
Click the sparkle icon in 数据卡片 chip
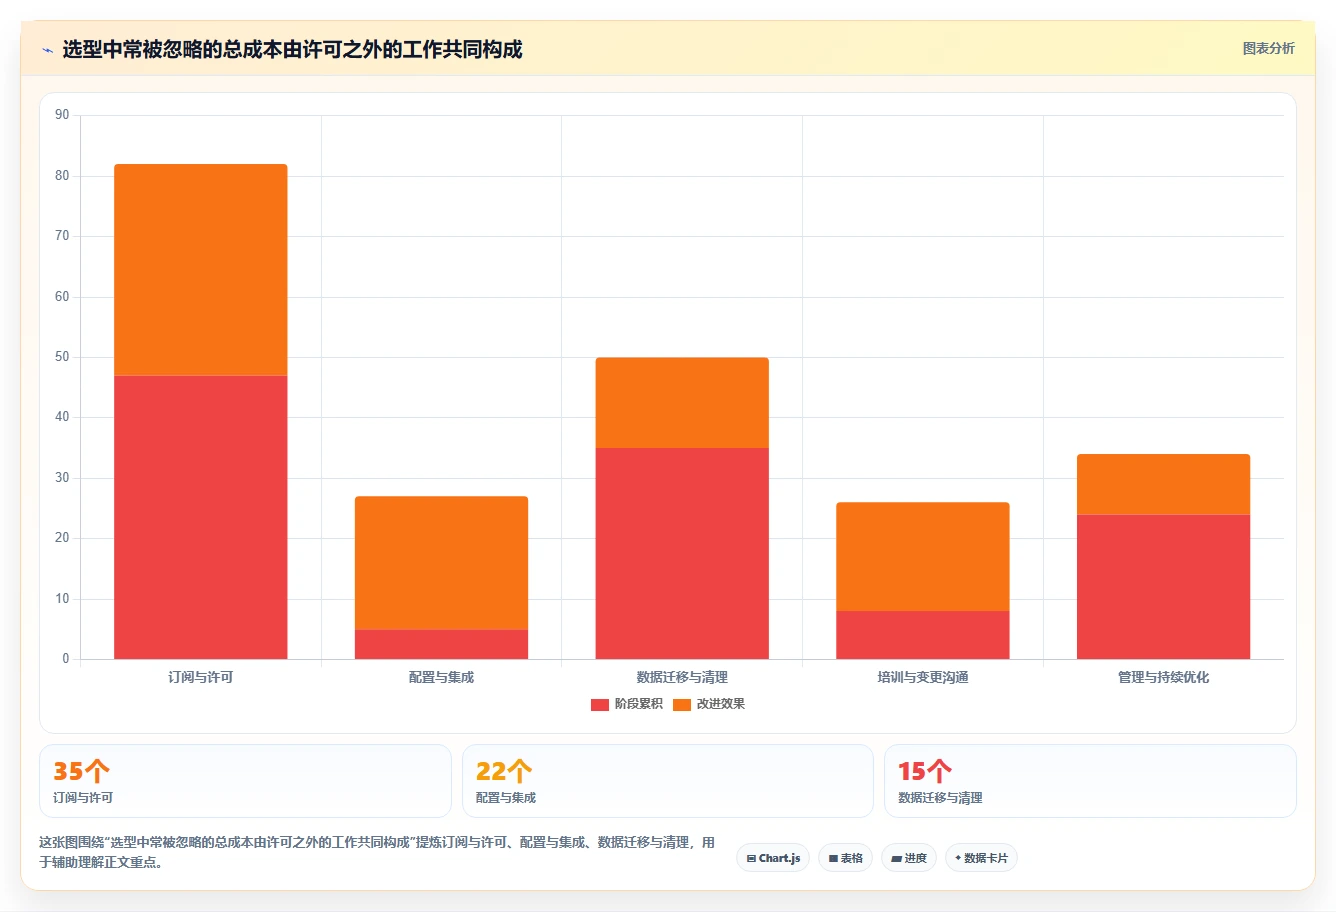958,858
